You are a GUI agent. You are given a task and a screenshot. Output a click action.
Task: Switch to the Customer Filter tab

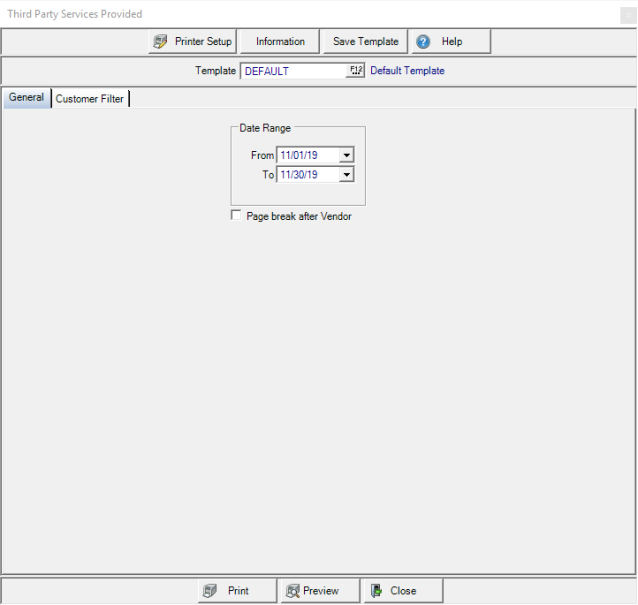90,99
